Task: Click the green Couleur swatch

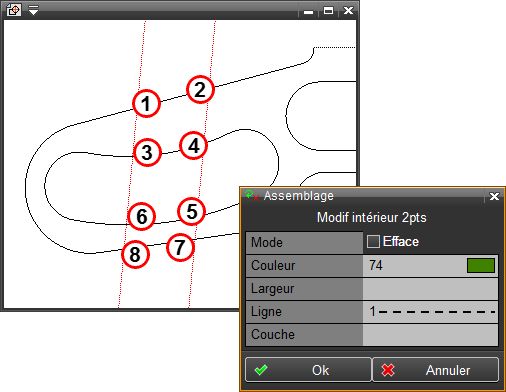Action: [481, 266]
